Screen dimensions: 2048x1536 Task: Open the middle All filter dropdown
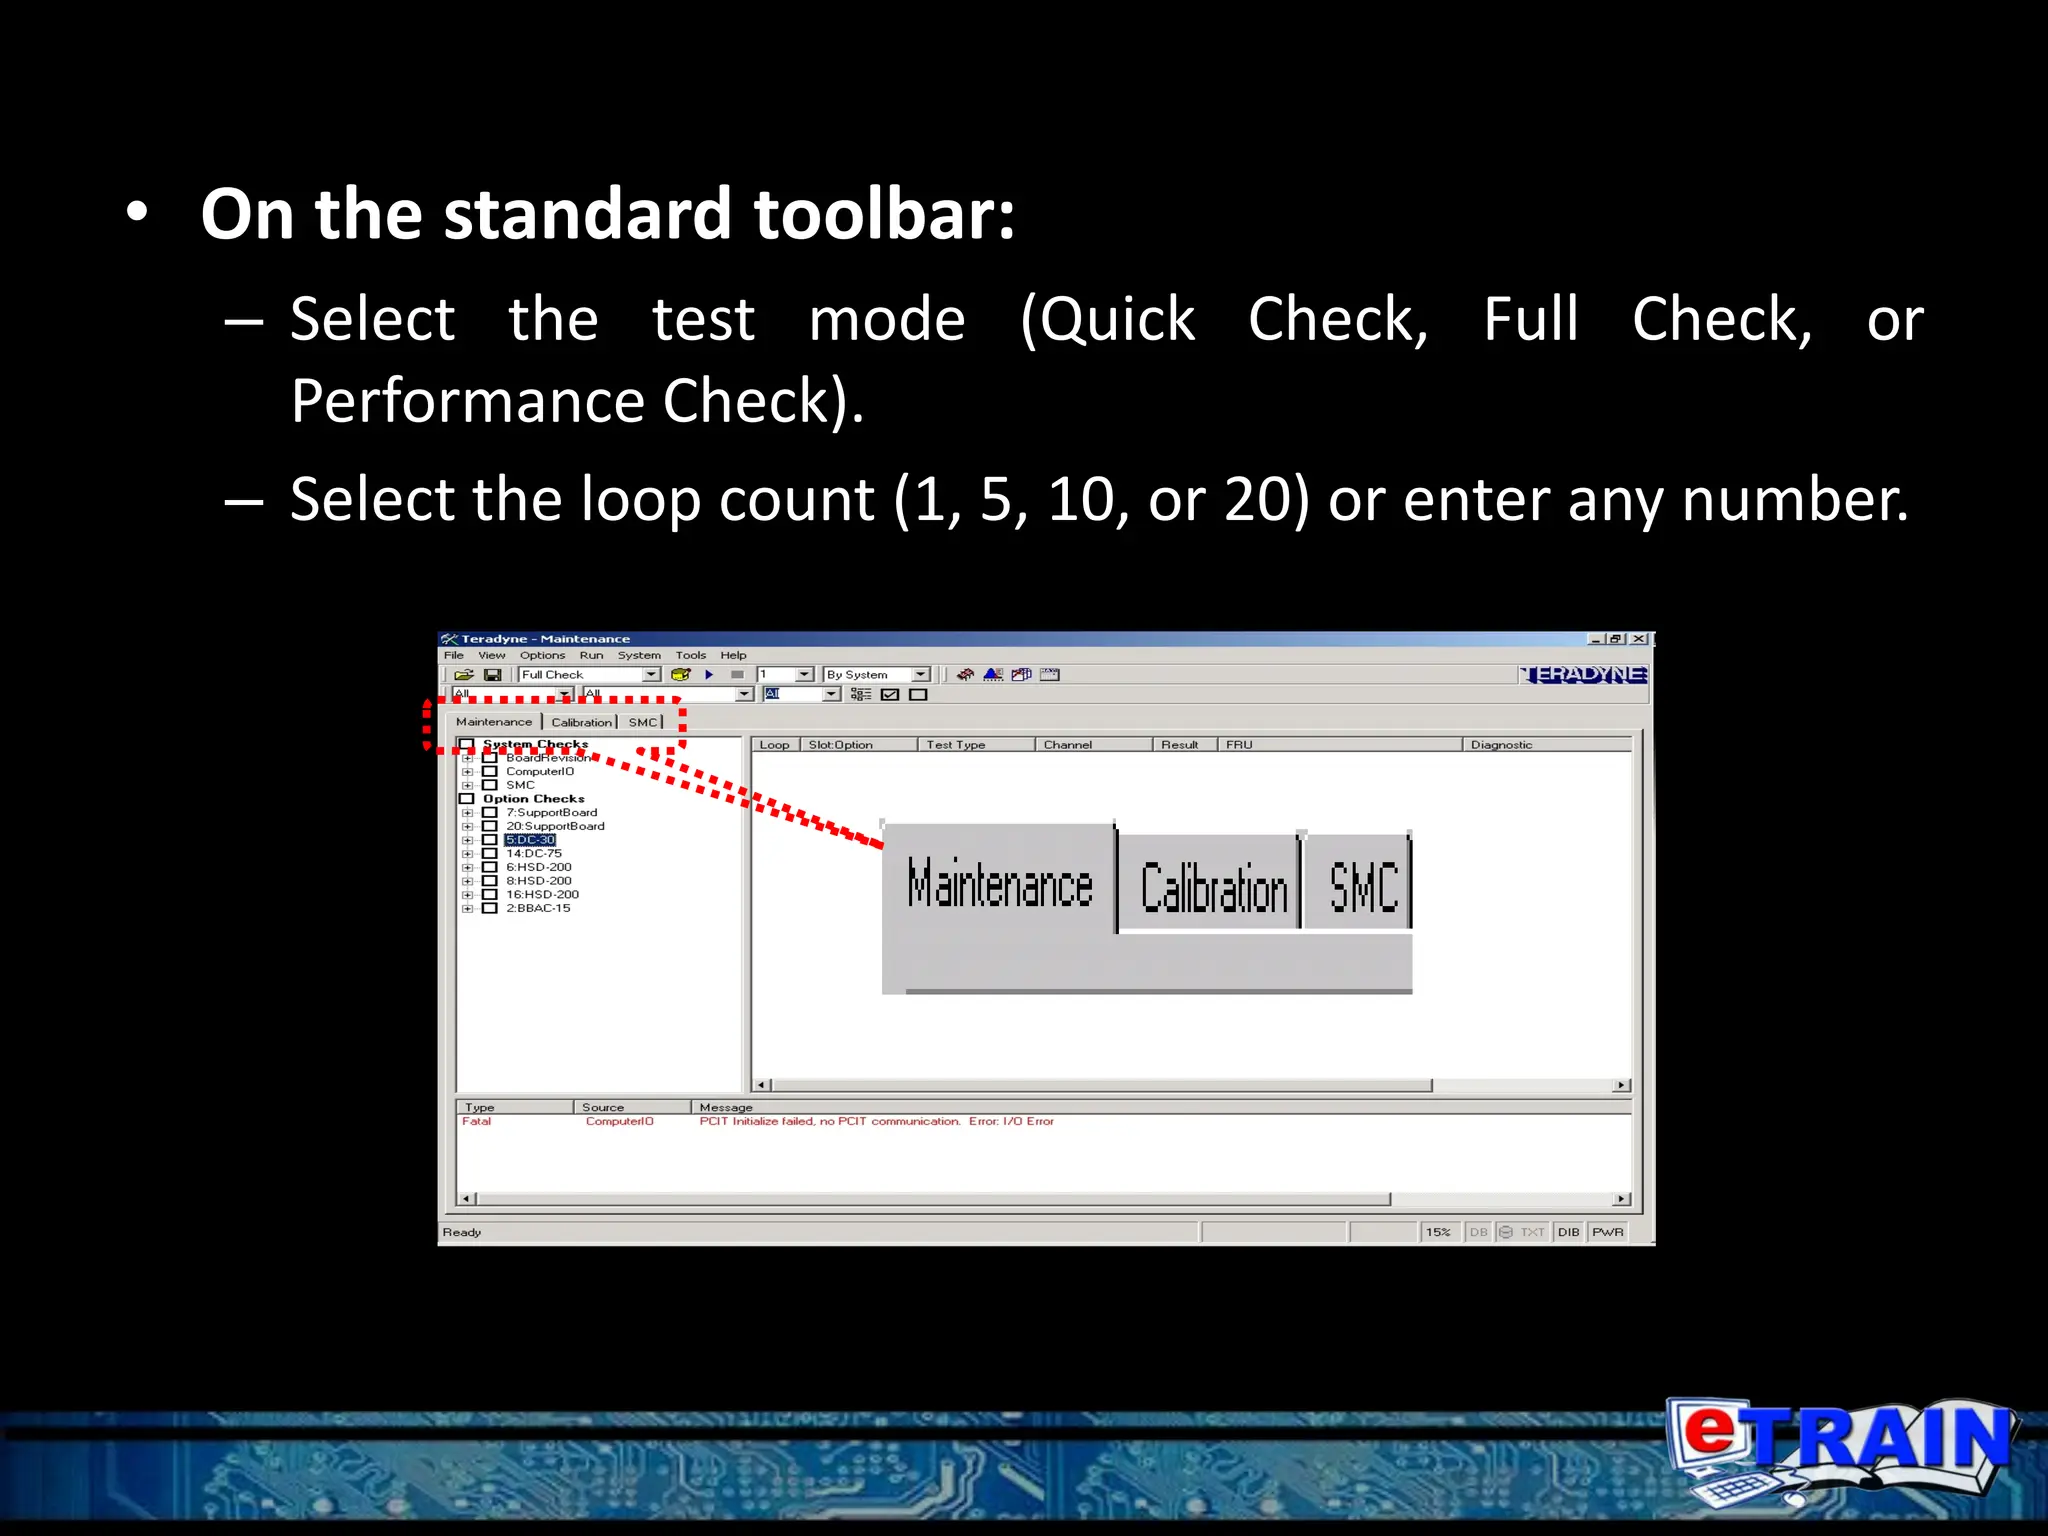pos(744,694)
